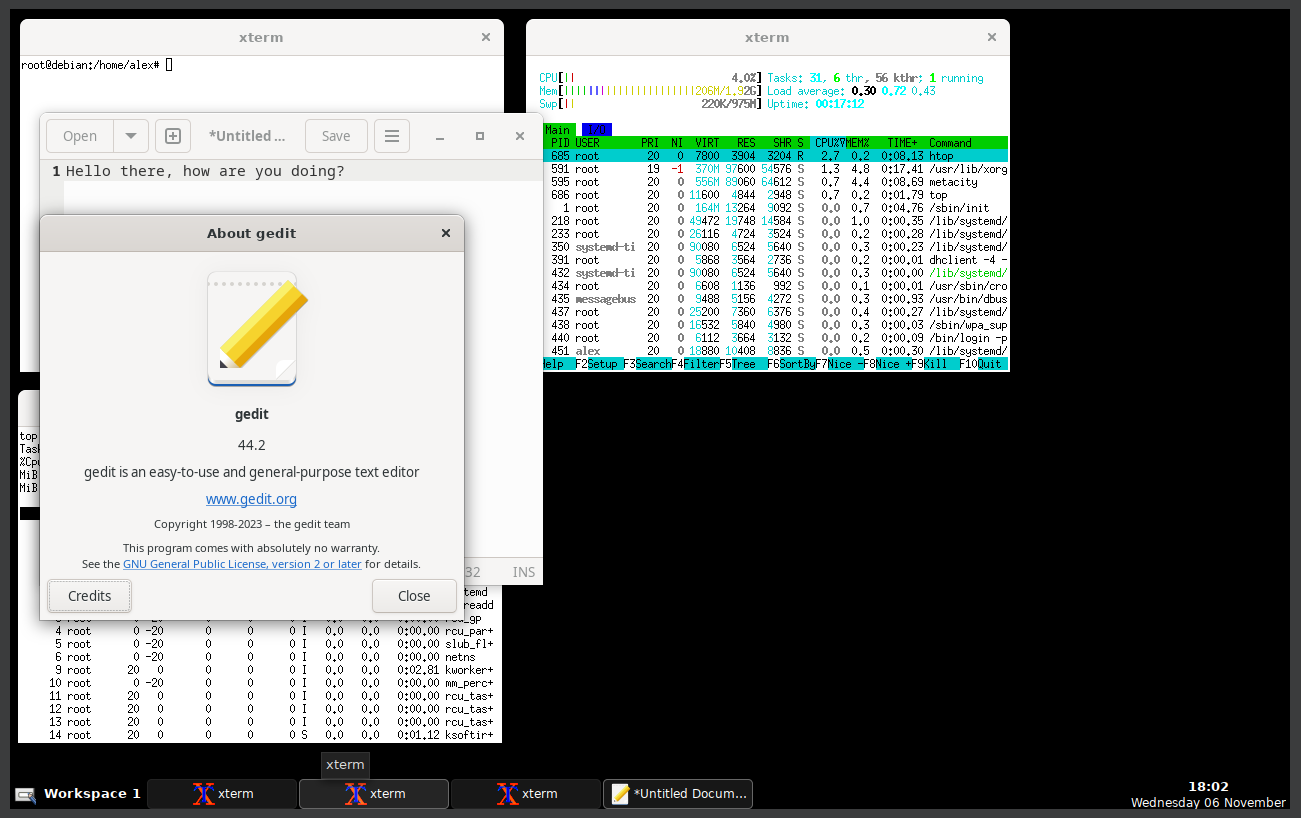Toggle overwrite mode via the INS indicator

pyautogui.click(x=523, y=571)
